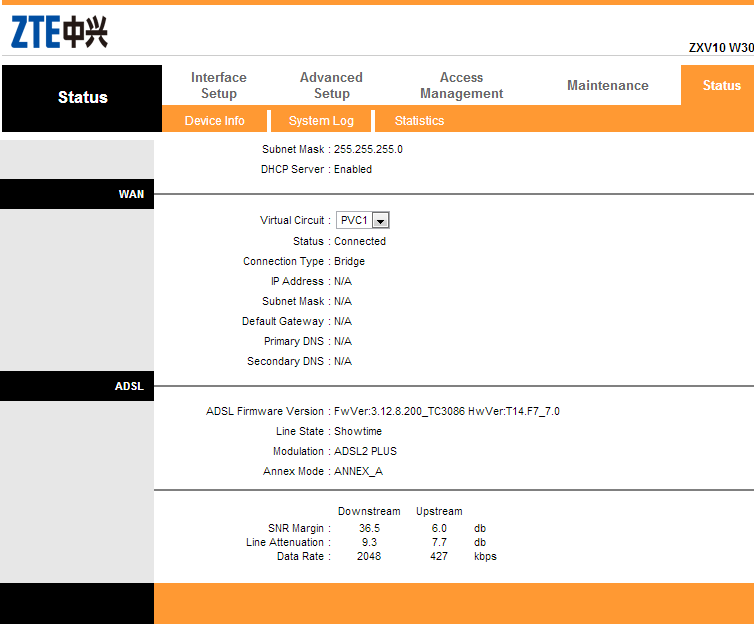Click the Primary DNS N/A value
The image size is (754, 624).
click(x=343, y=341)
